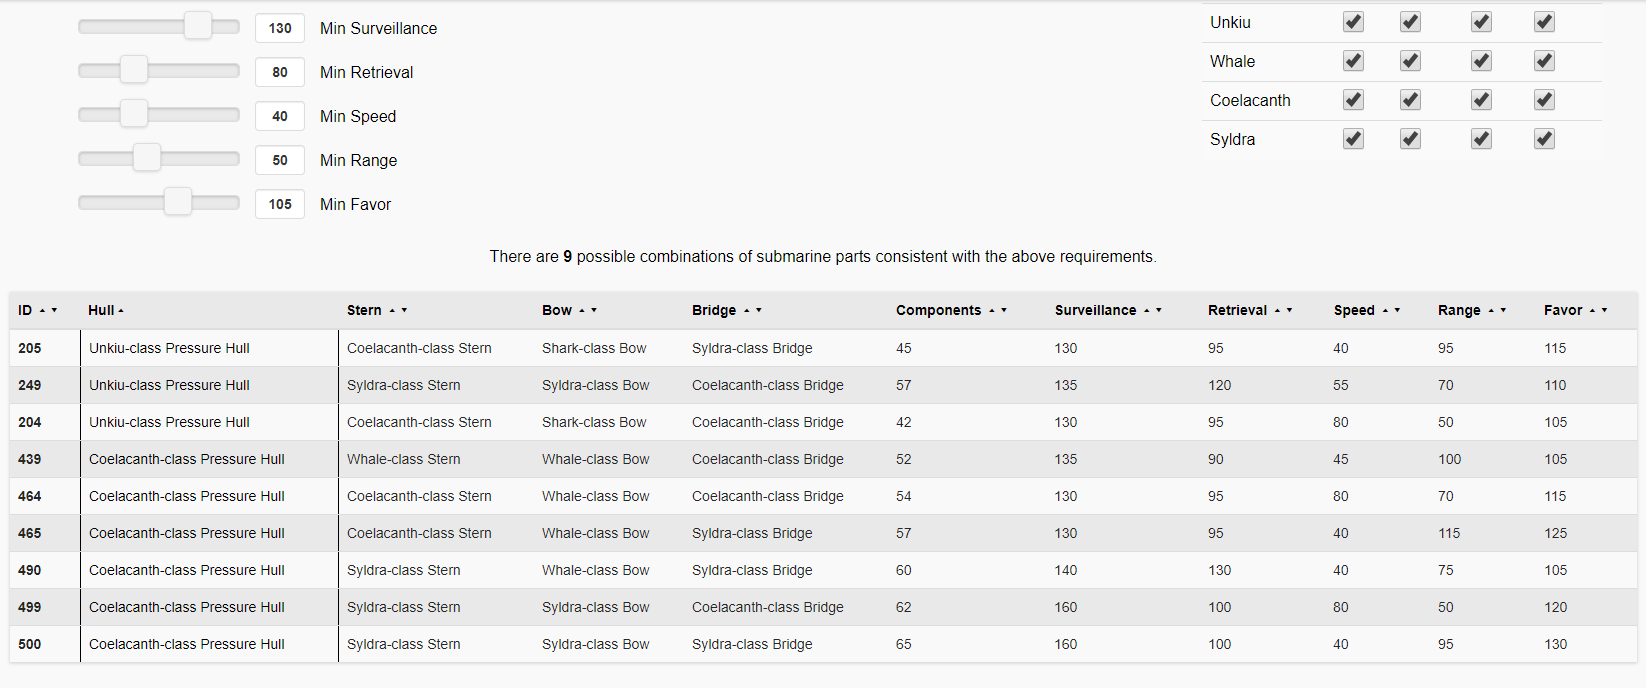Viewport: 1646px width, 688px height.
Task: Click the sort arrows beside the Stern header
Action: tap(398, 311)
